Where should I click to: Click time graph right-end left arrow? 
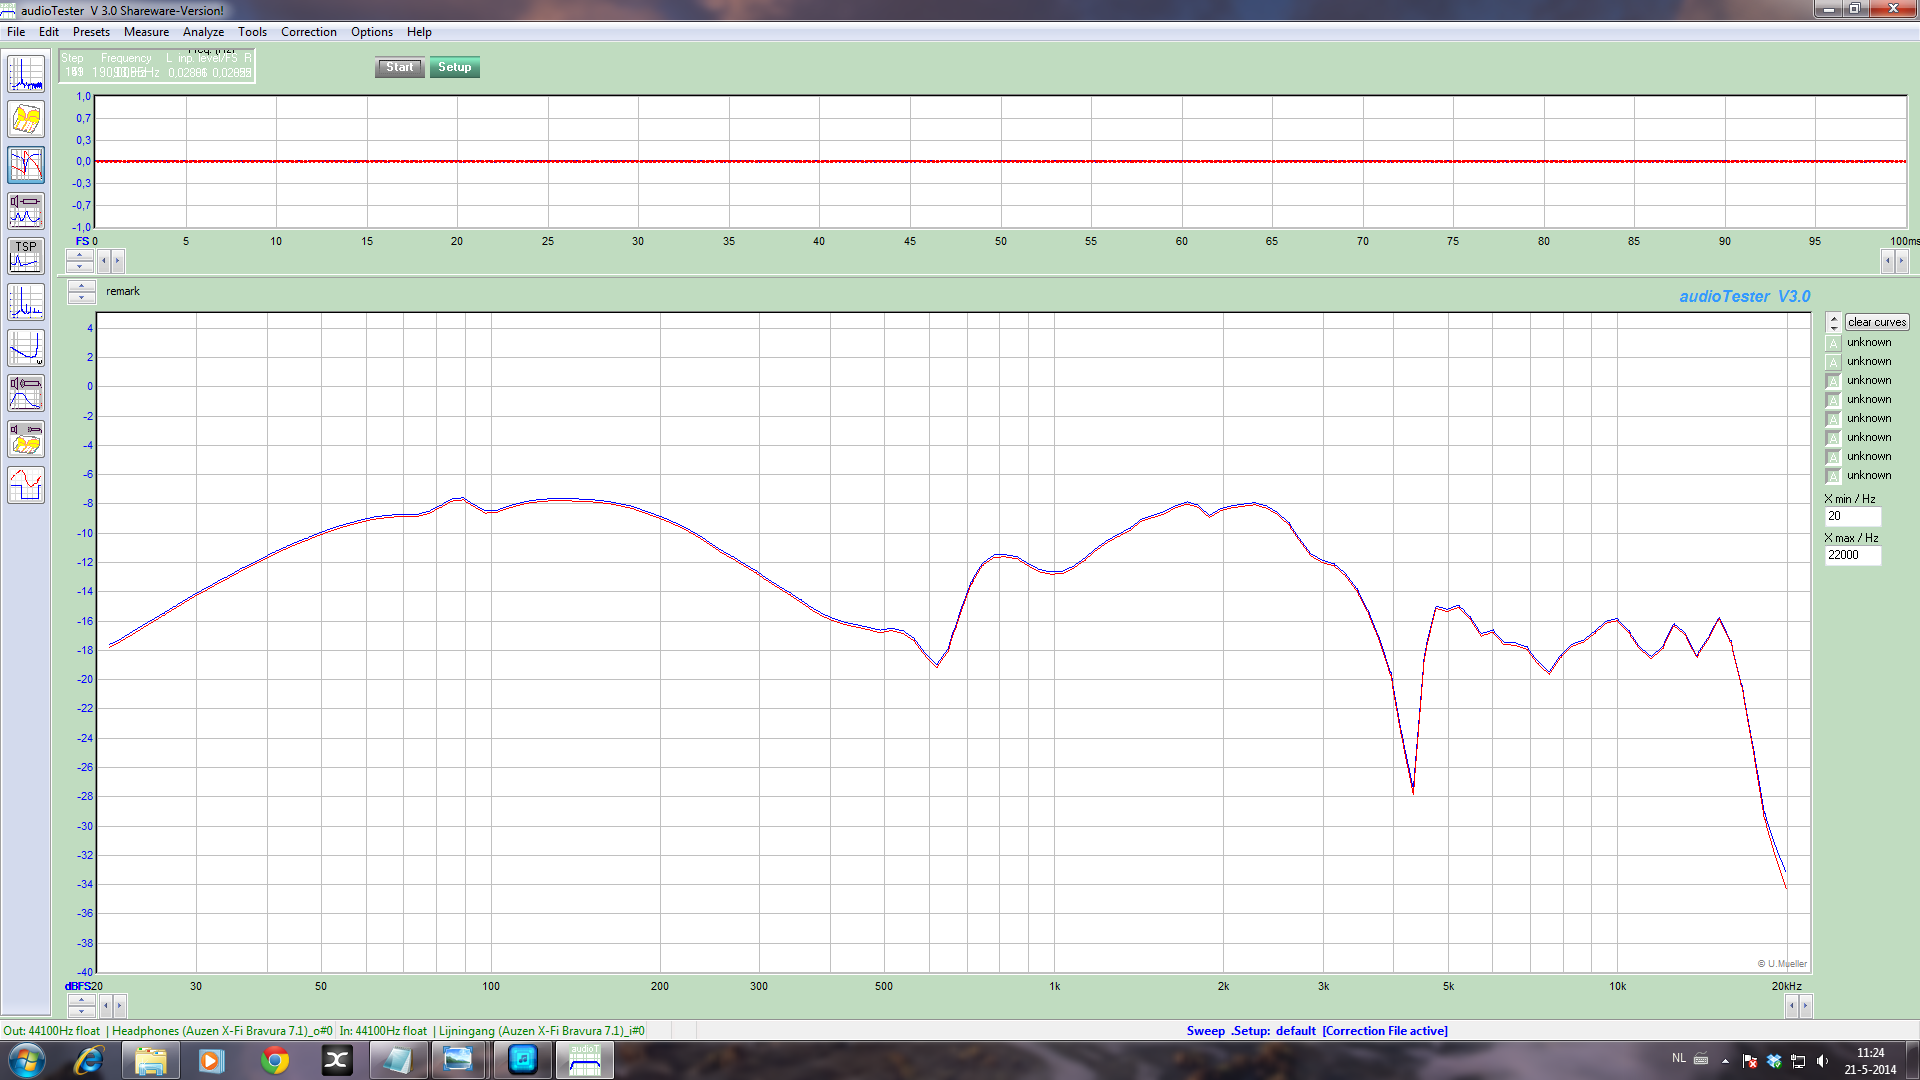1888,261
